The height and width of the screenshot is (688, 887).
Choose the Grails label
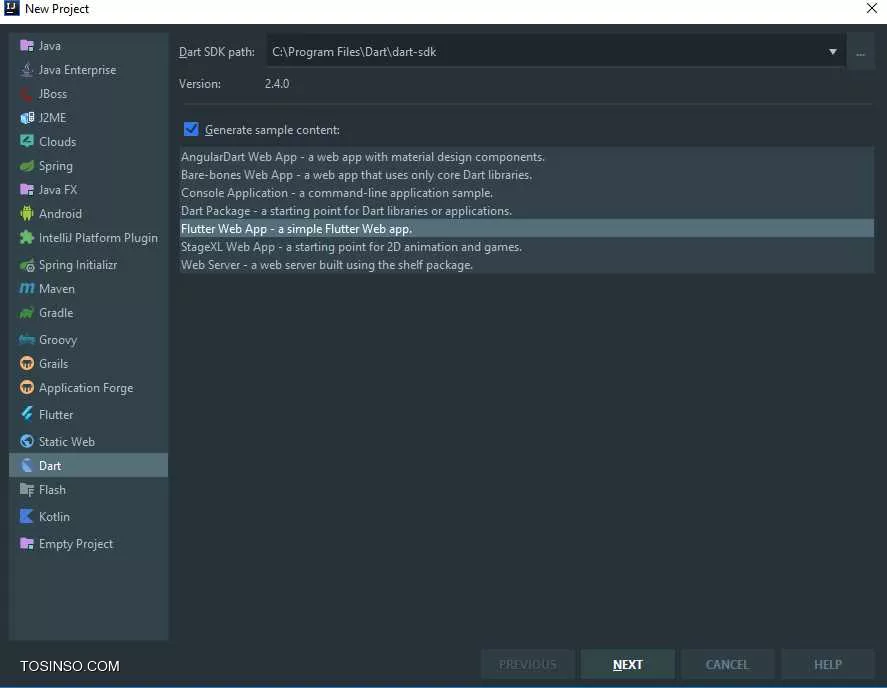point(54,363)
